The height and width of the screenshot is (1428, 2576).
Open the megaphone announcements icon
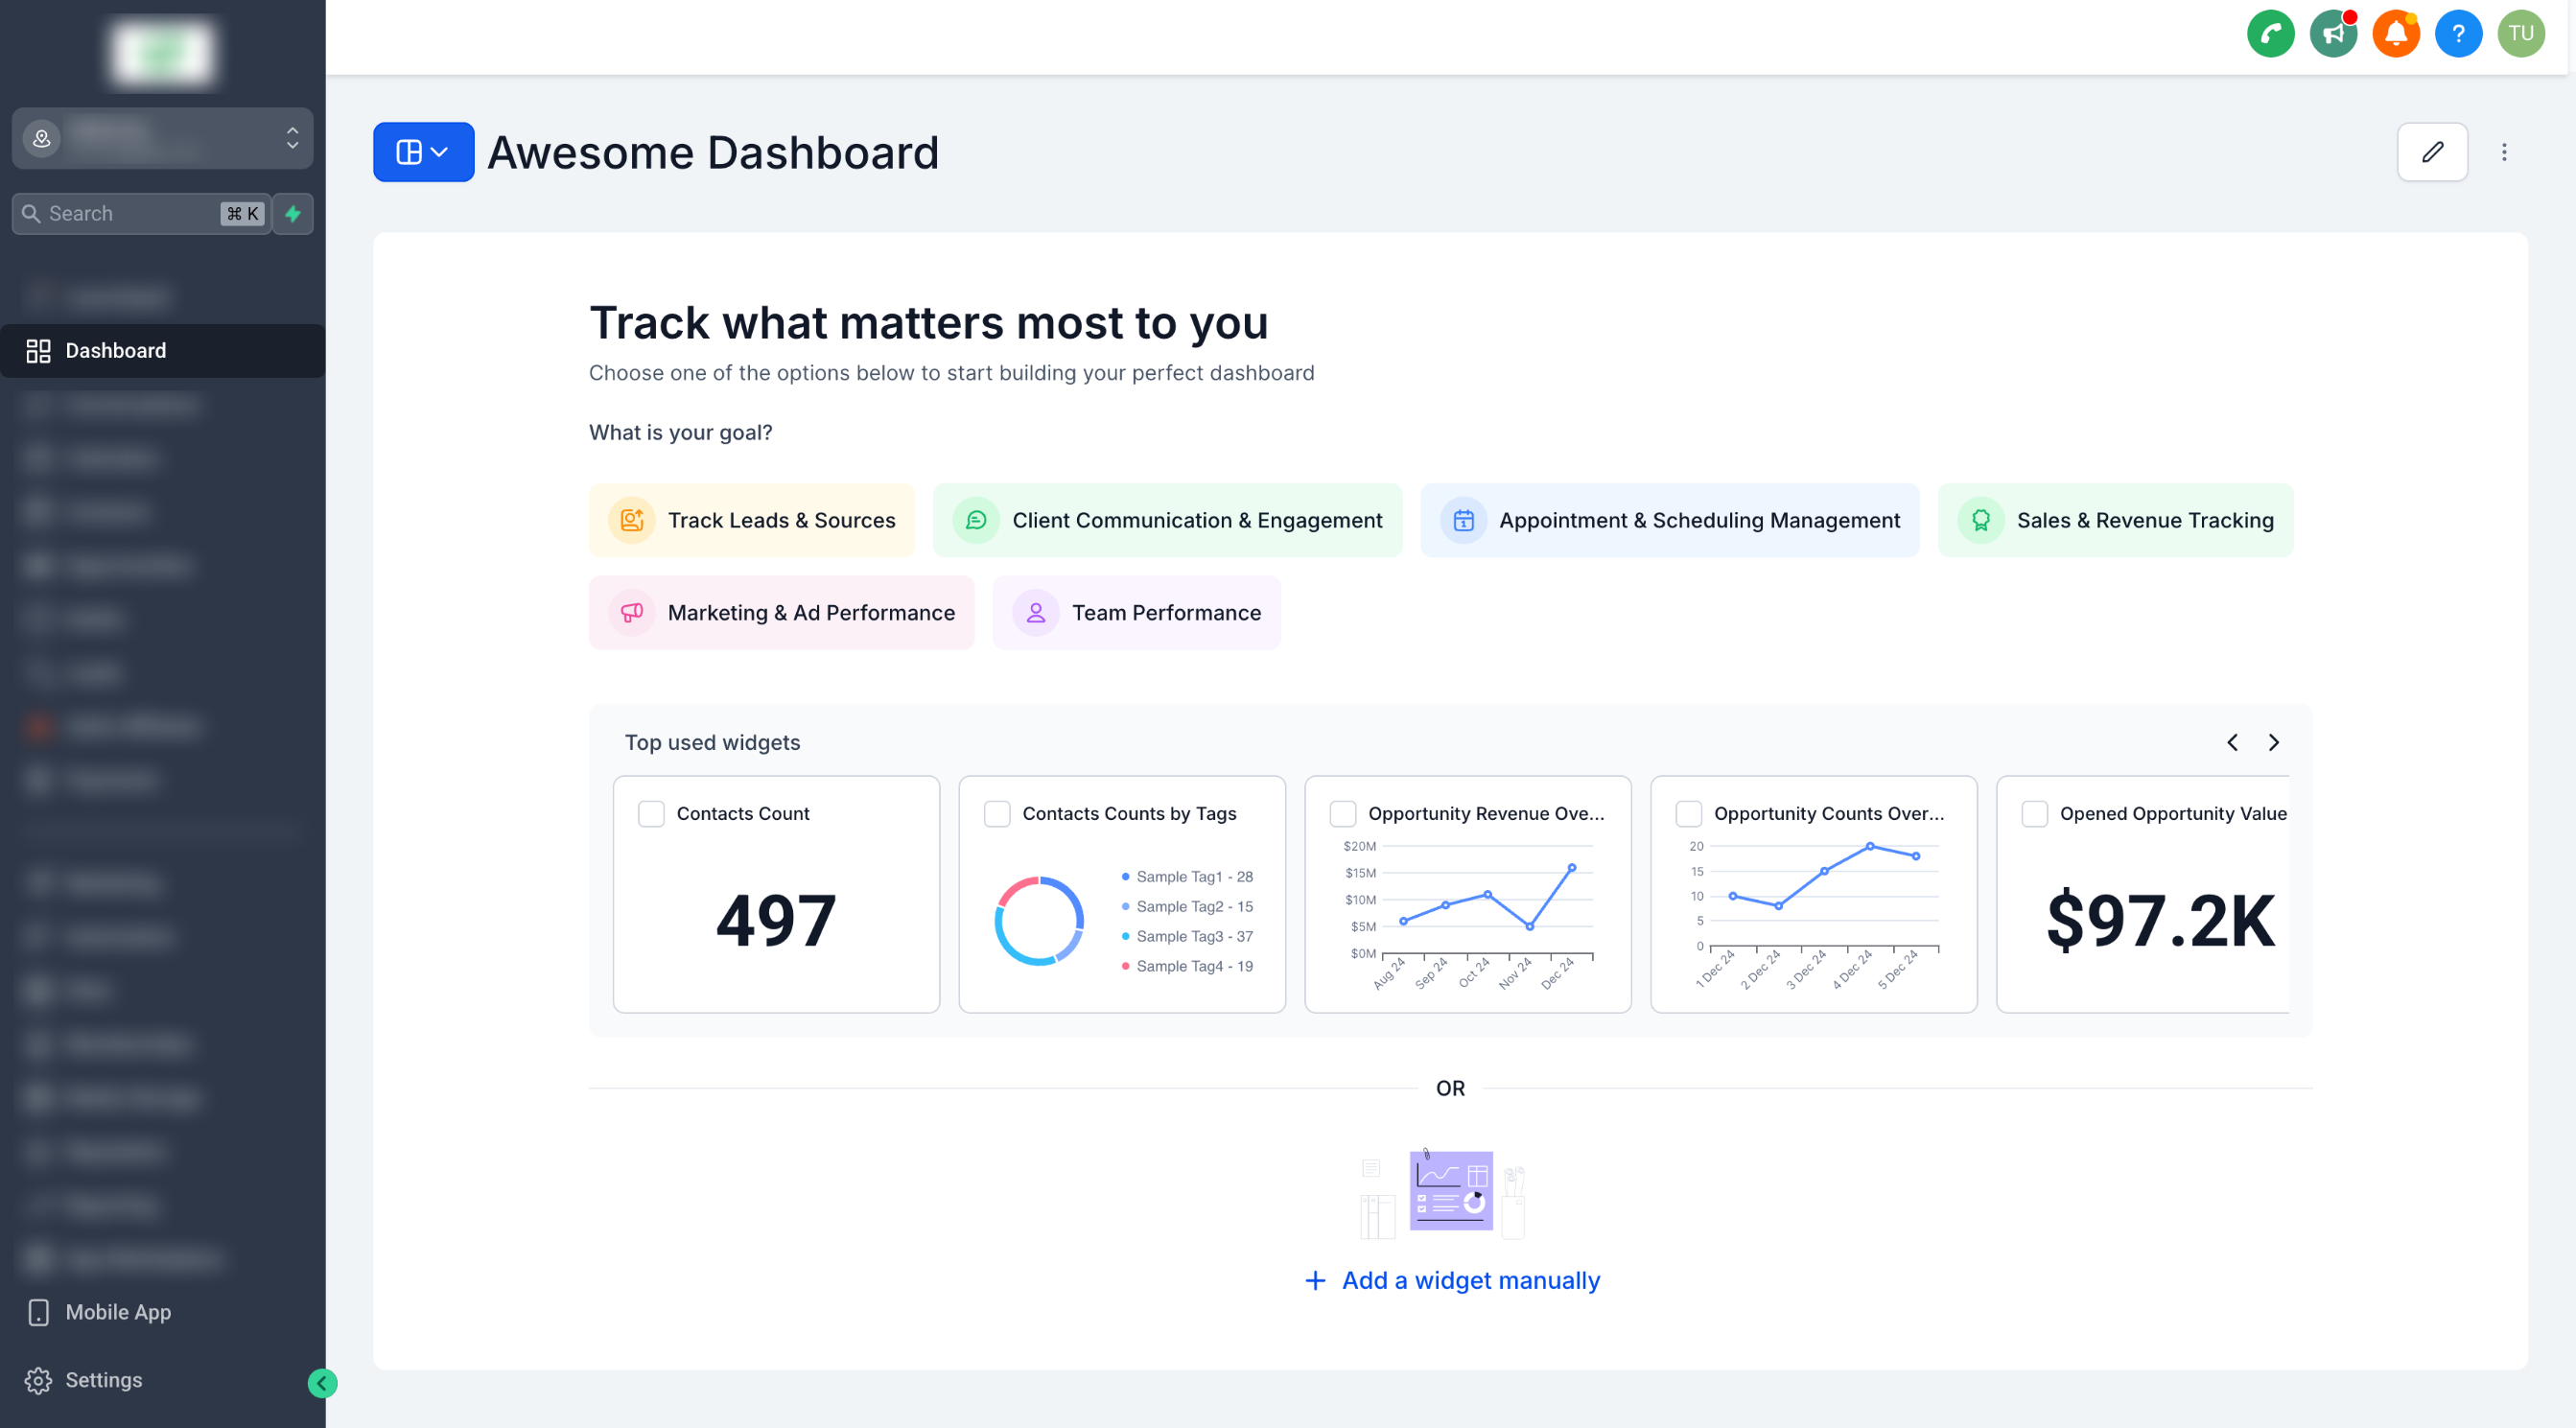click(x=2333, y=34)
